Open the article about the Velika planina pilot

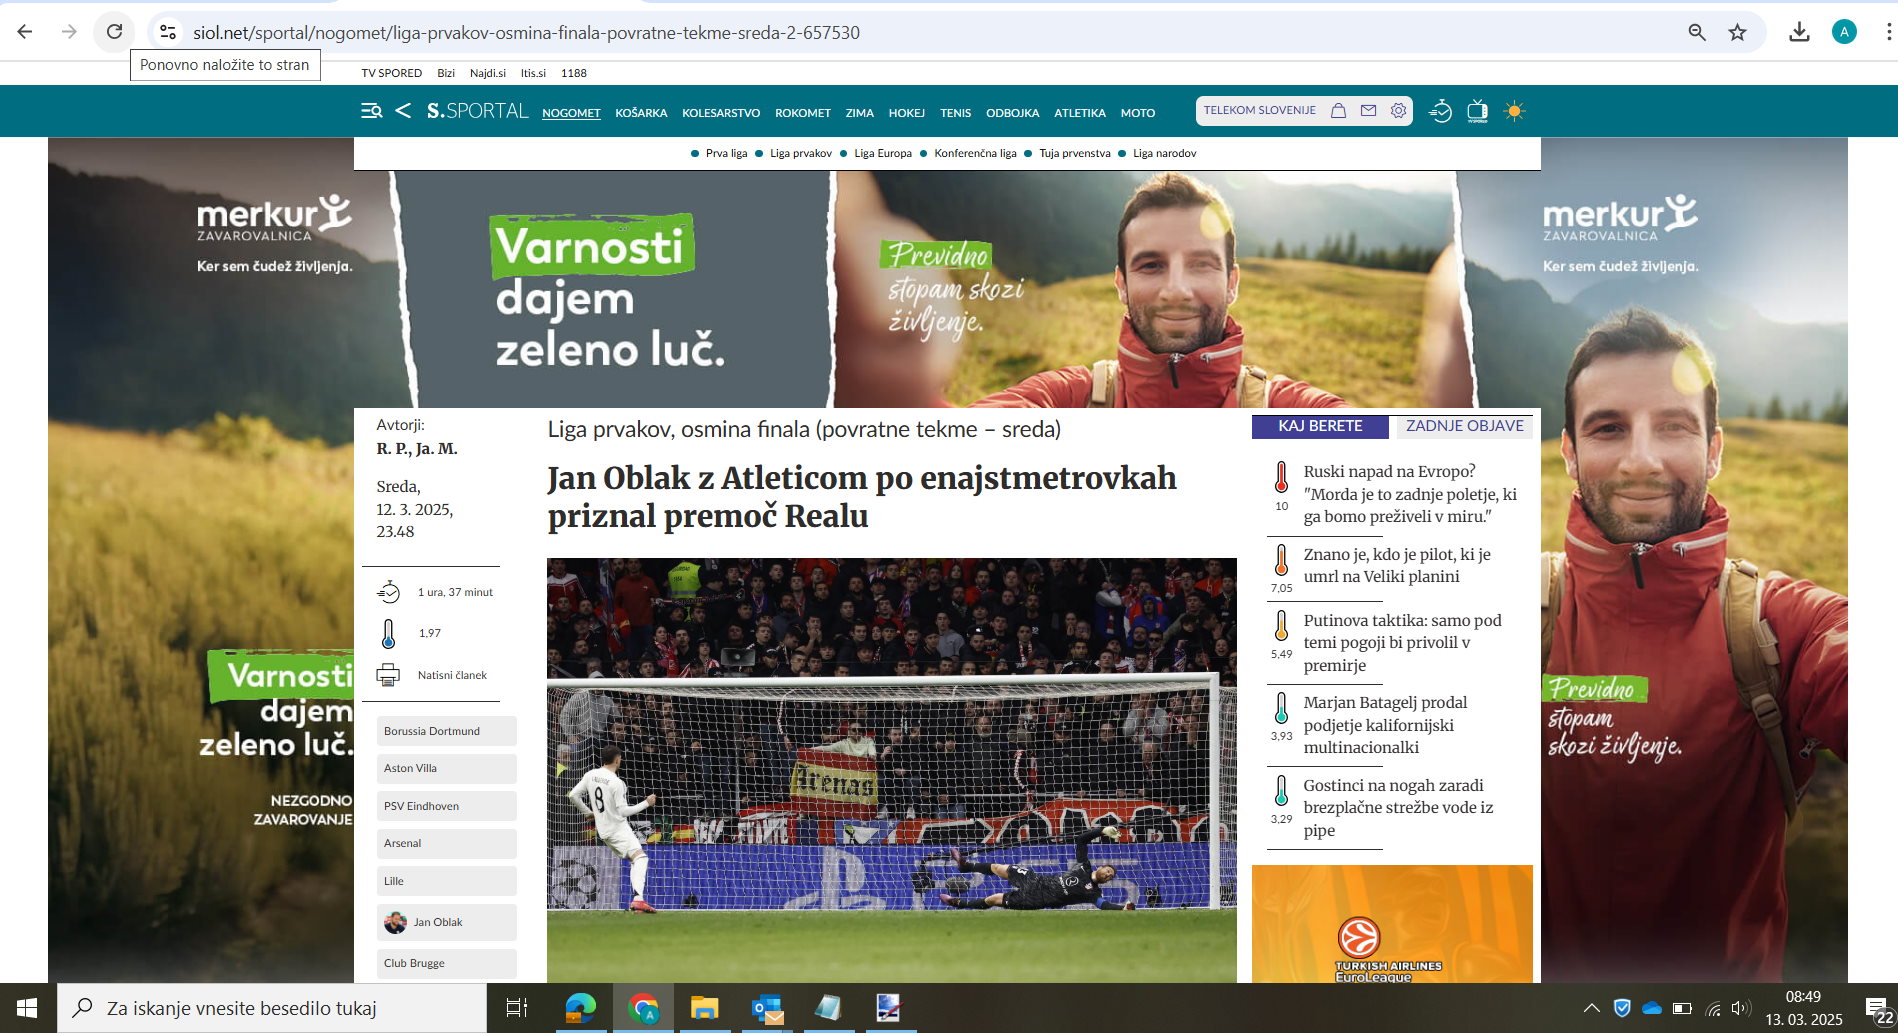pos(1396,565)
